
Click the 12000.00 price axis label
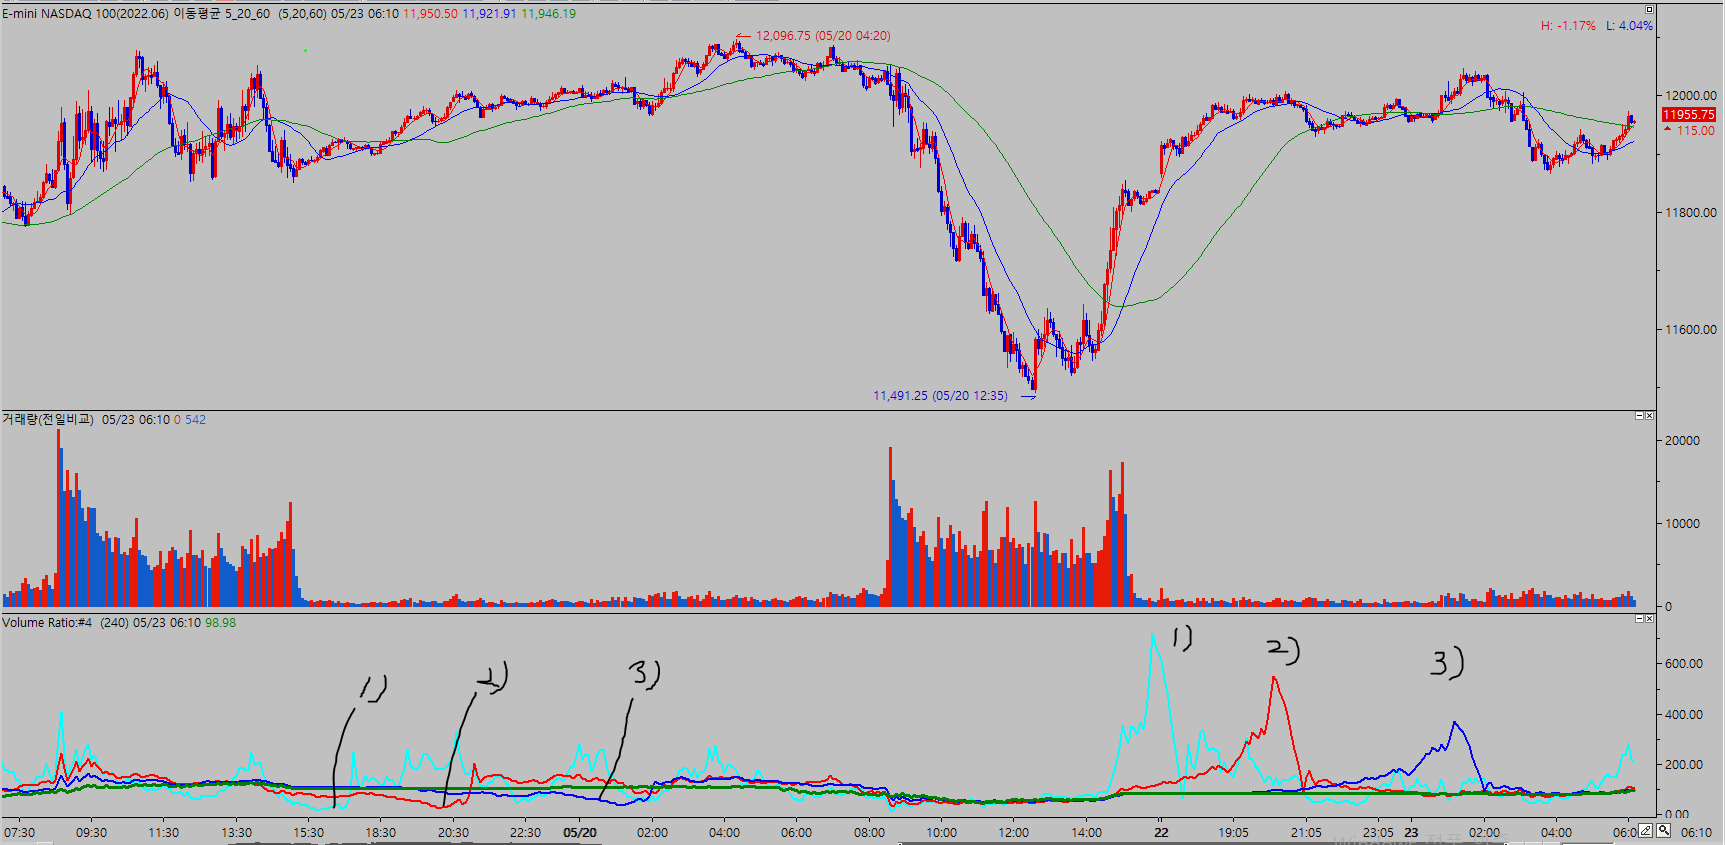[x=1690, y=96]
